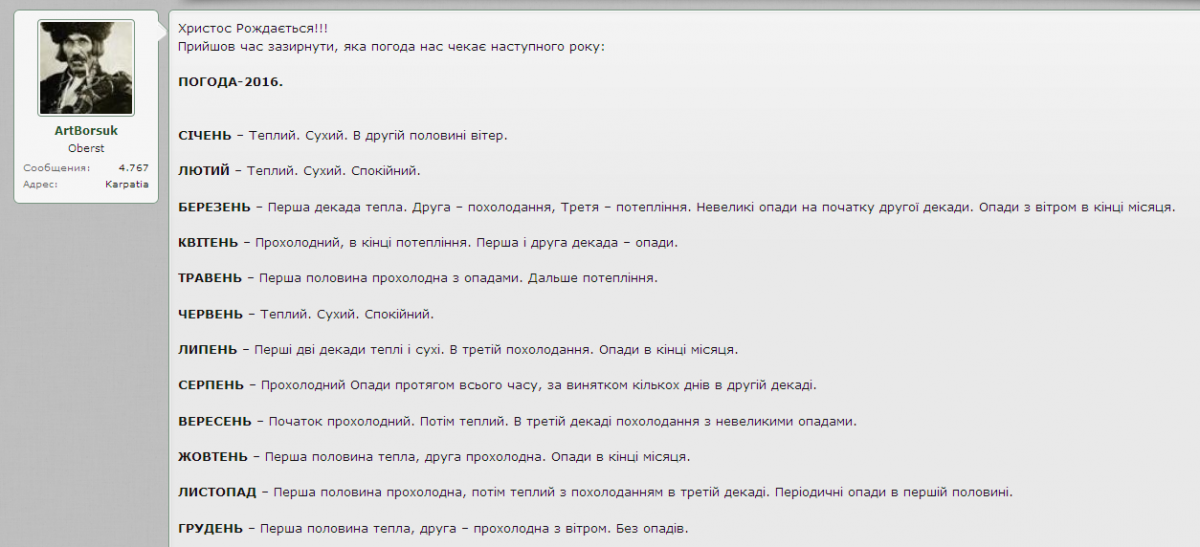This screenshot has width=1200, height=547.
Task: Click the ЛИСТОПАД forecast line
Action: [595, 492]
